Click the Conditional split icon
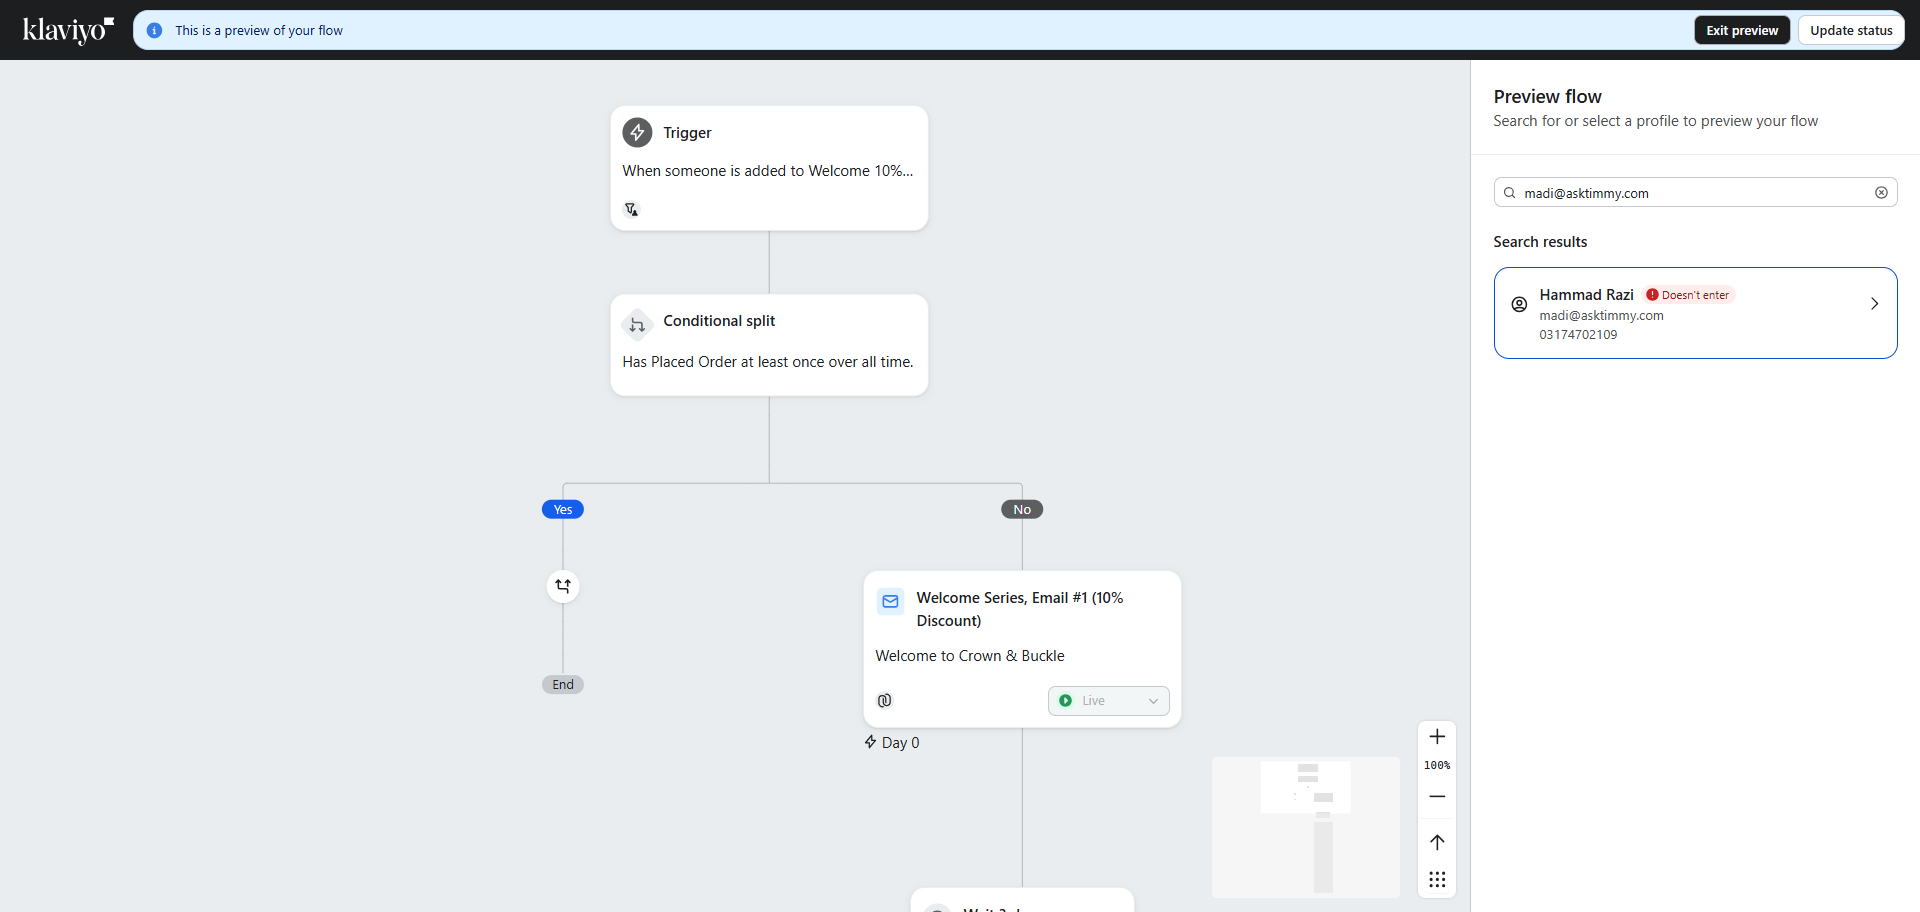1920x912 pixels. [x=637, y=324]
